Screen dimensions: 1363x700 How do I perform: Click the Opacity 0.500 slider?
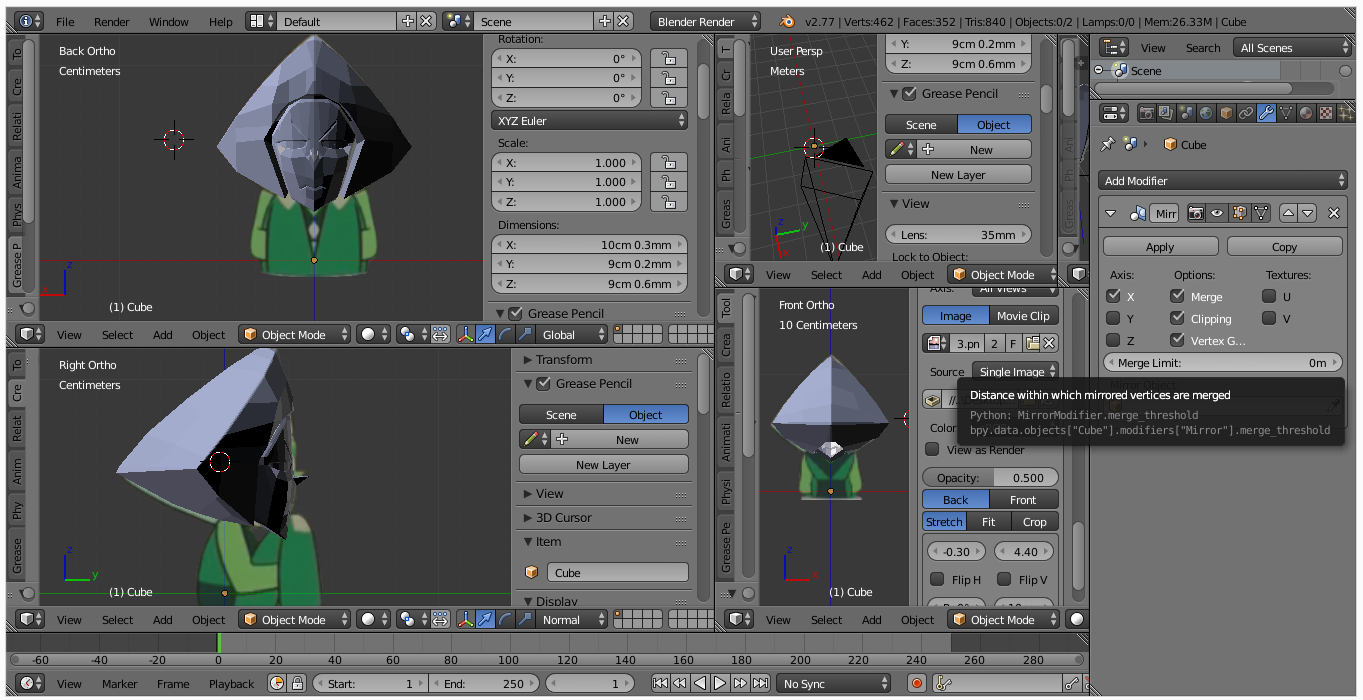990,477
